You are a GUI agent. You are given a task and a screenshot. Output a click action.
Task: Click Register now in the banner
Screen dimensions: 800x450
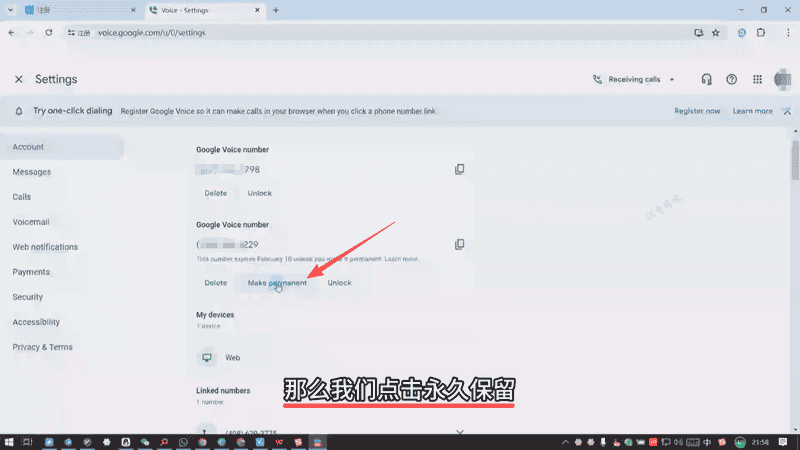pyautogui.click(x=697, y=111)
